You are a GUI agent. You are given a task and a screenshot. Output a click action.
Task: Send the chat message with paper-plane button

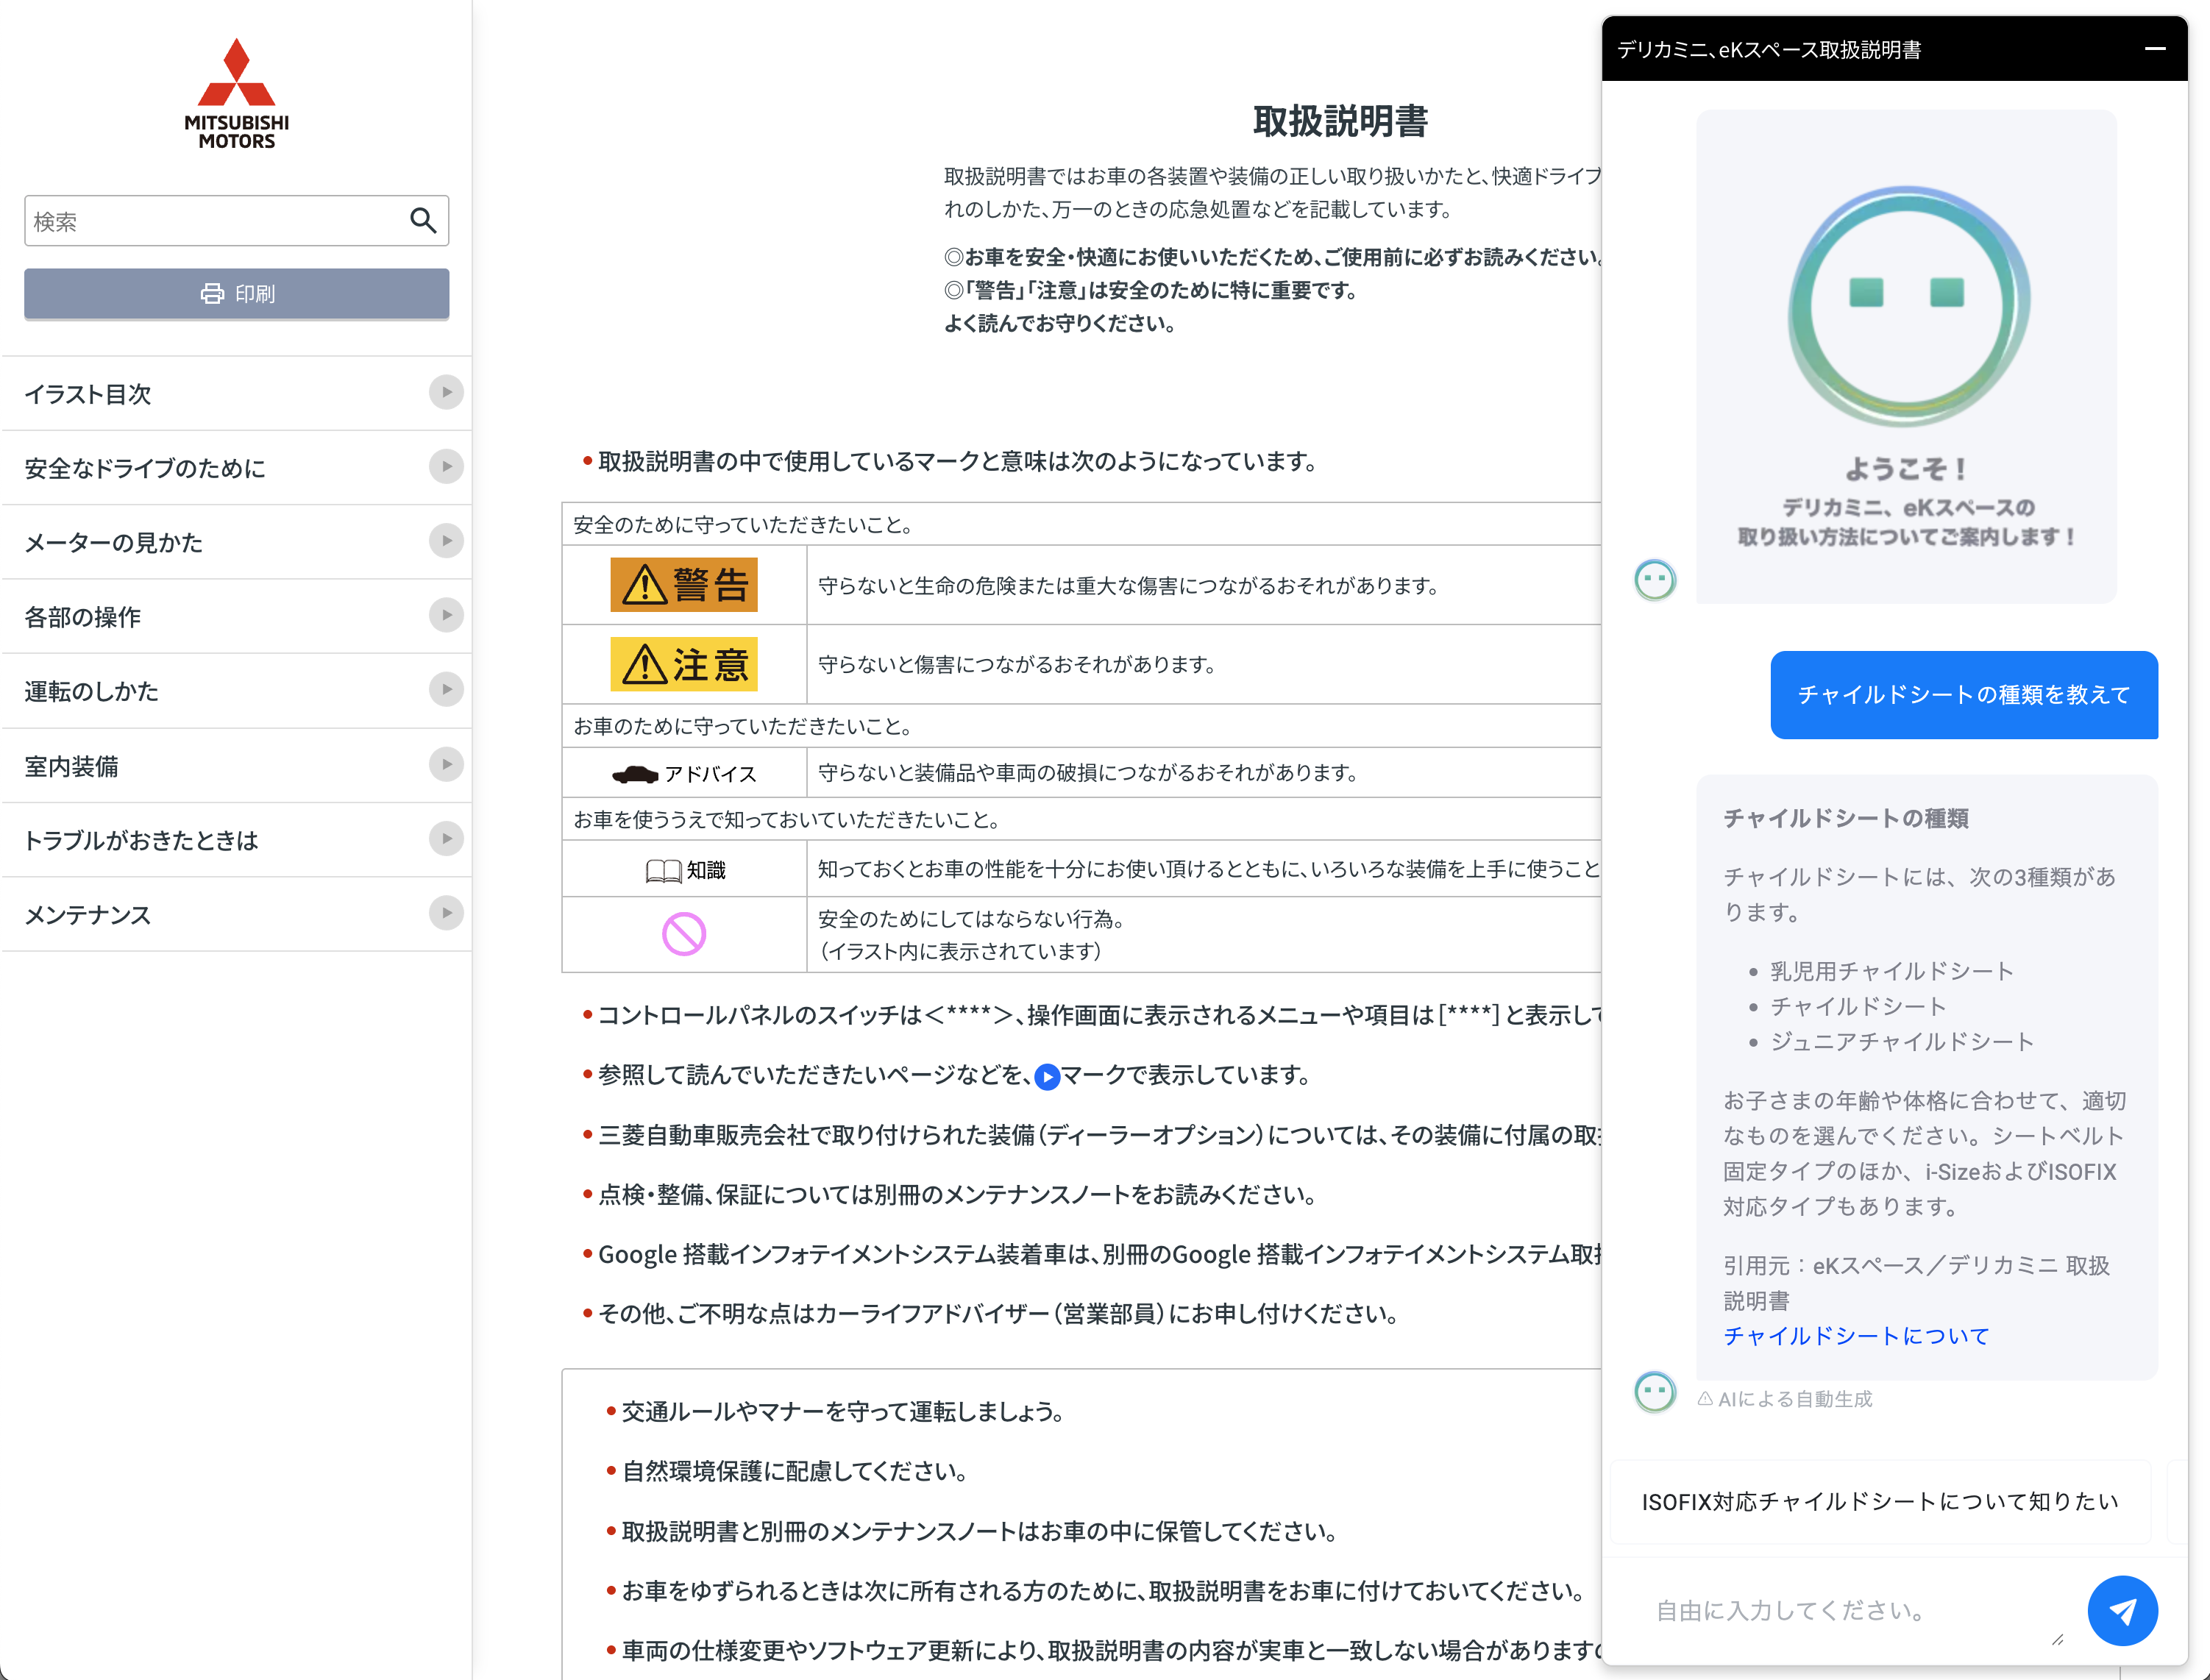pyautogui.click(x=2122, y=1610)
